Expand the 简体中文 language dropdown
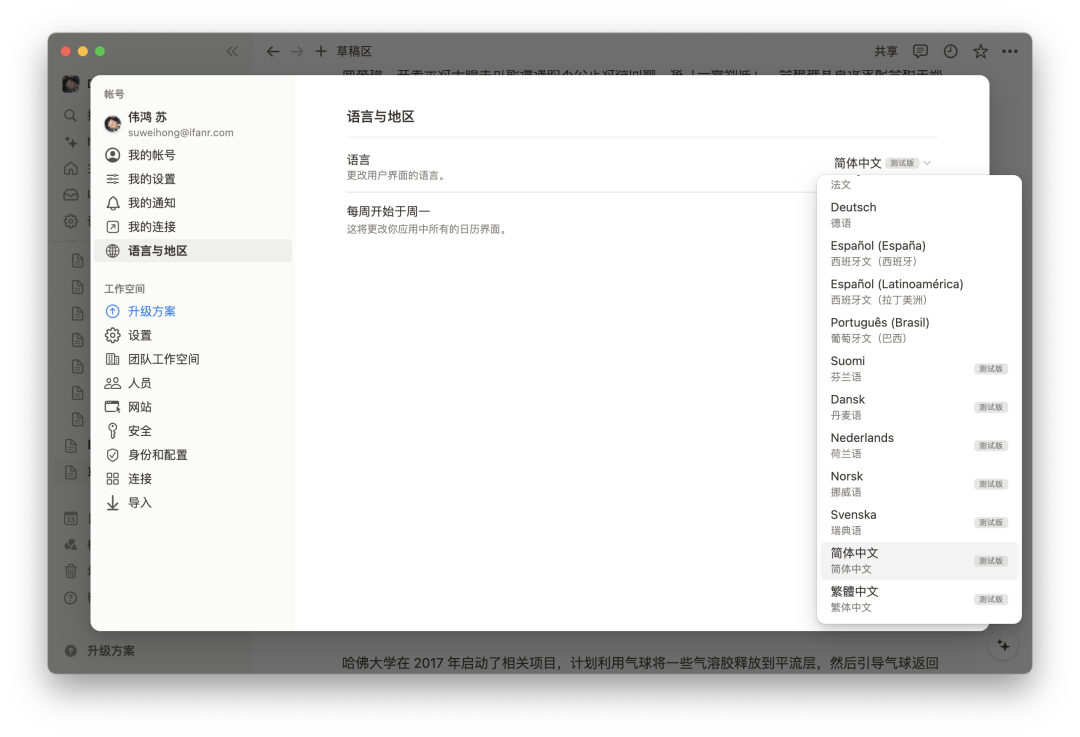Image resolution: width=1080 pixels, height=737 pixels. tap(882, 163)
